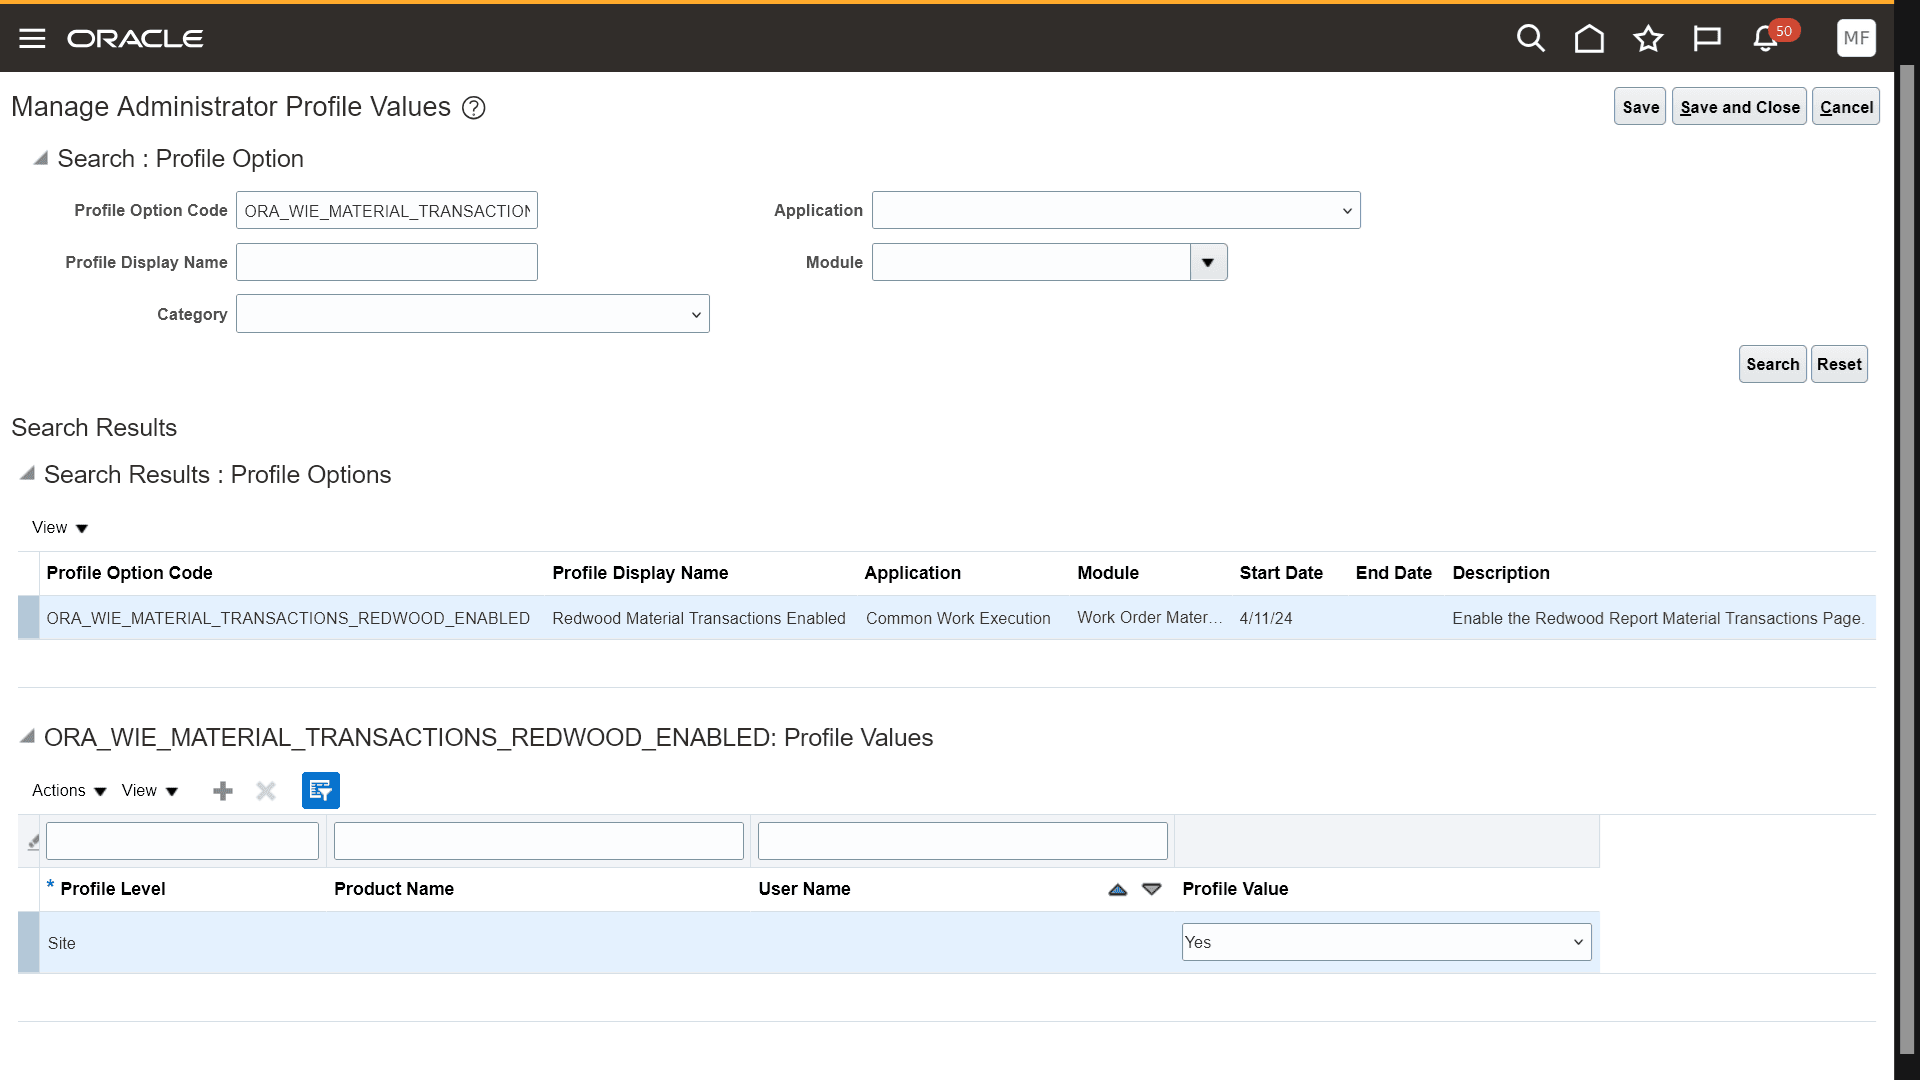Open the View menu
The image size is (1920, 1080).
tap(148, 790)
